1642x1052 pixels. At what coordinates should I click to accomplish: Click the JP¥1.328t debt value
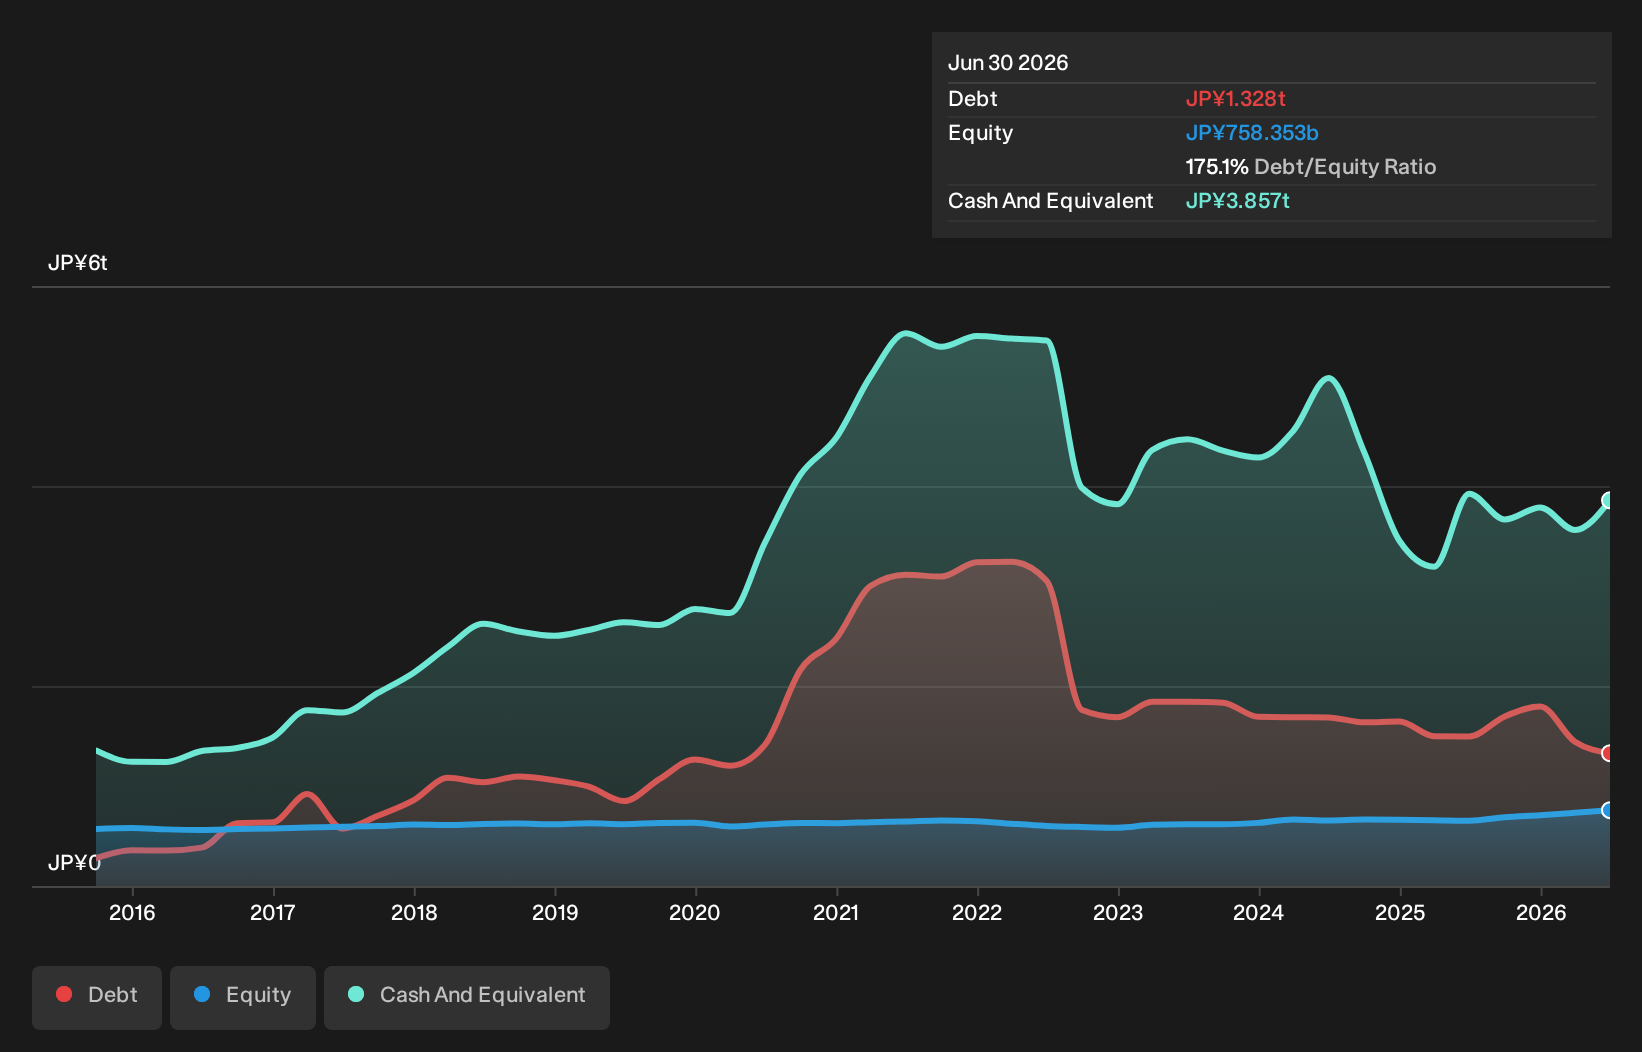point(1236,99)
